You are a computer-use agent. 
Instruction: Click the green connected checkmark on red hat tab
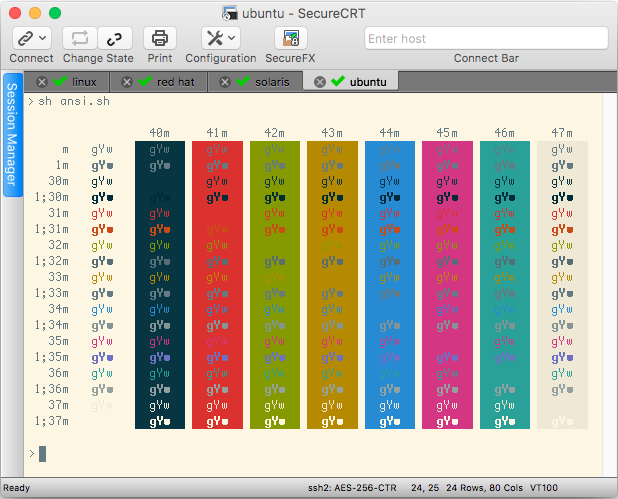pos(145,81)
